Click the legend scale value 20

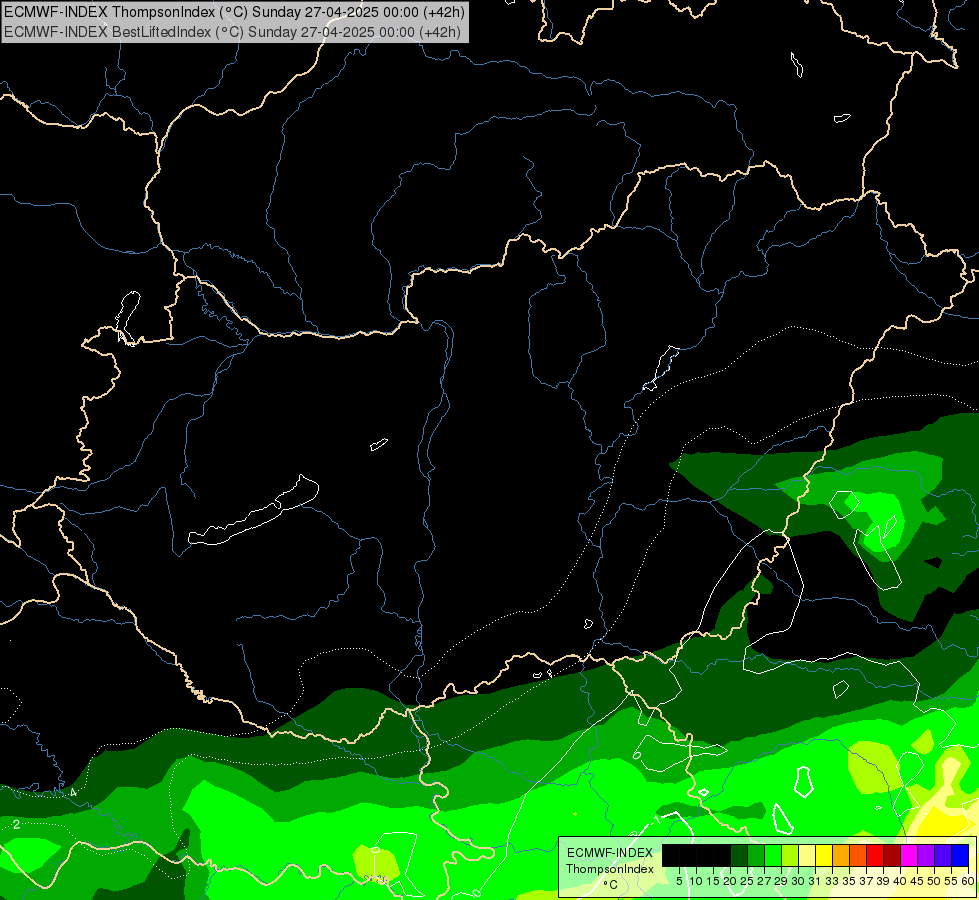click(730, 881)
